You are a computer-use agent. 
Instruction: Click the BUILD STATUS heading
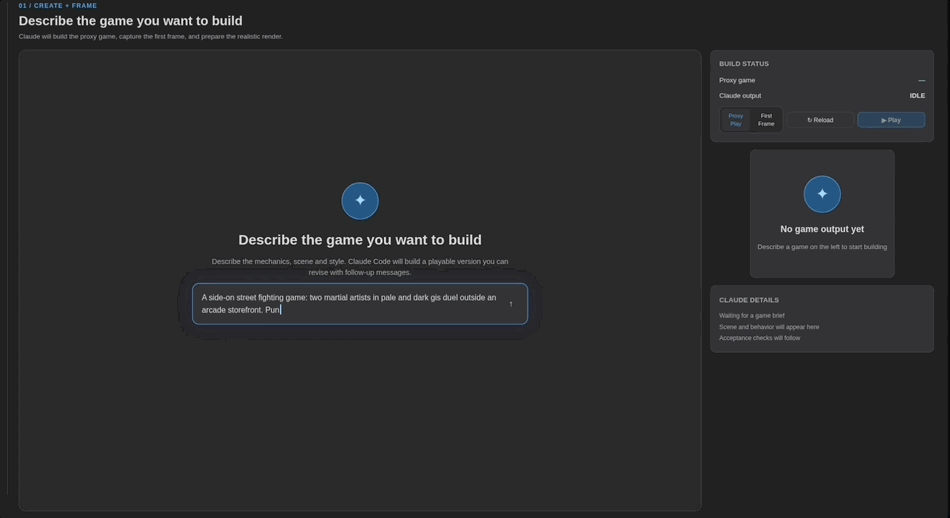(743, 64)
